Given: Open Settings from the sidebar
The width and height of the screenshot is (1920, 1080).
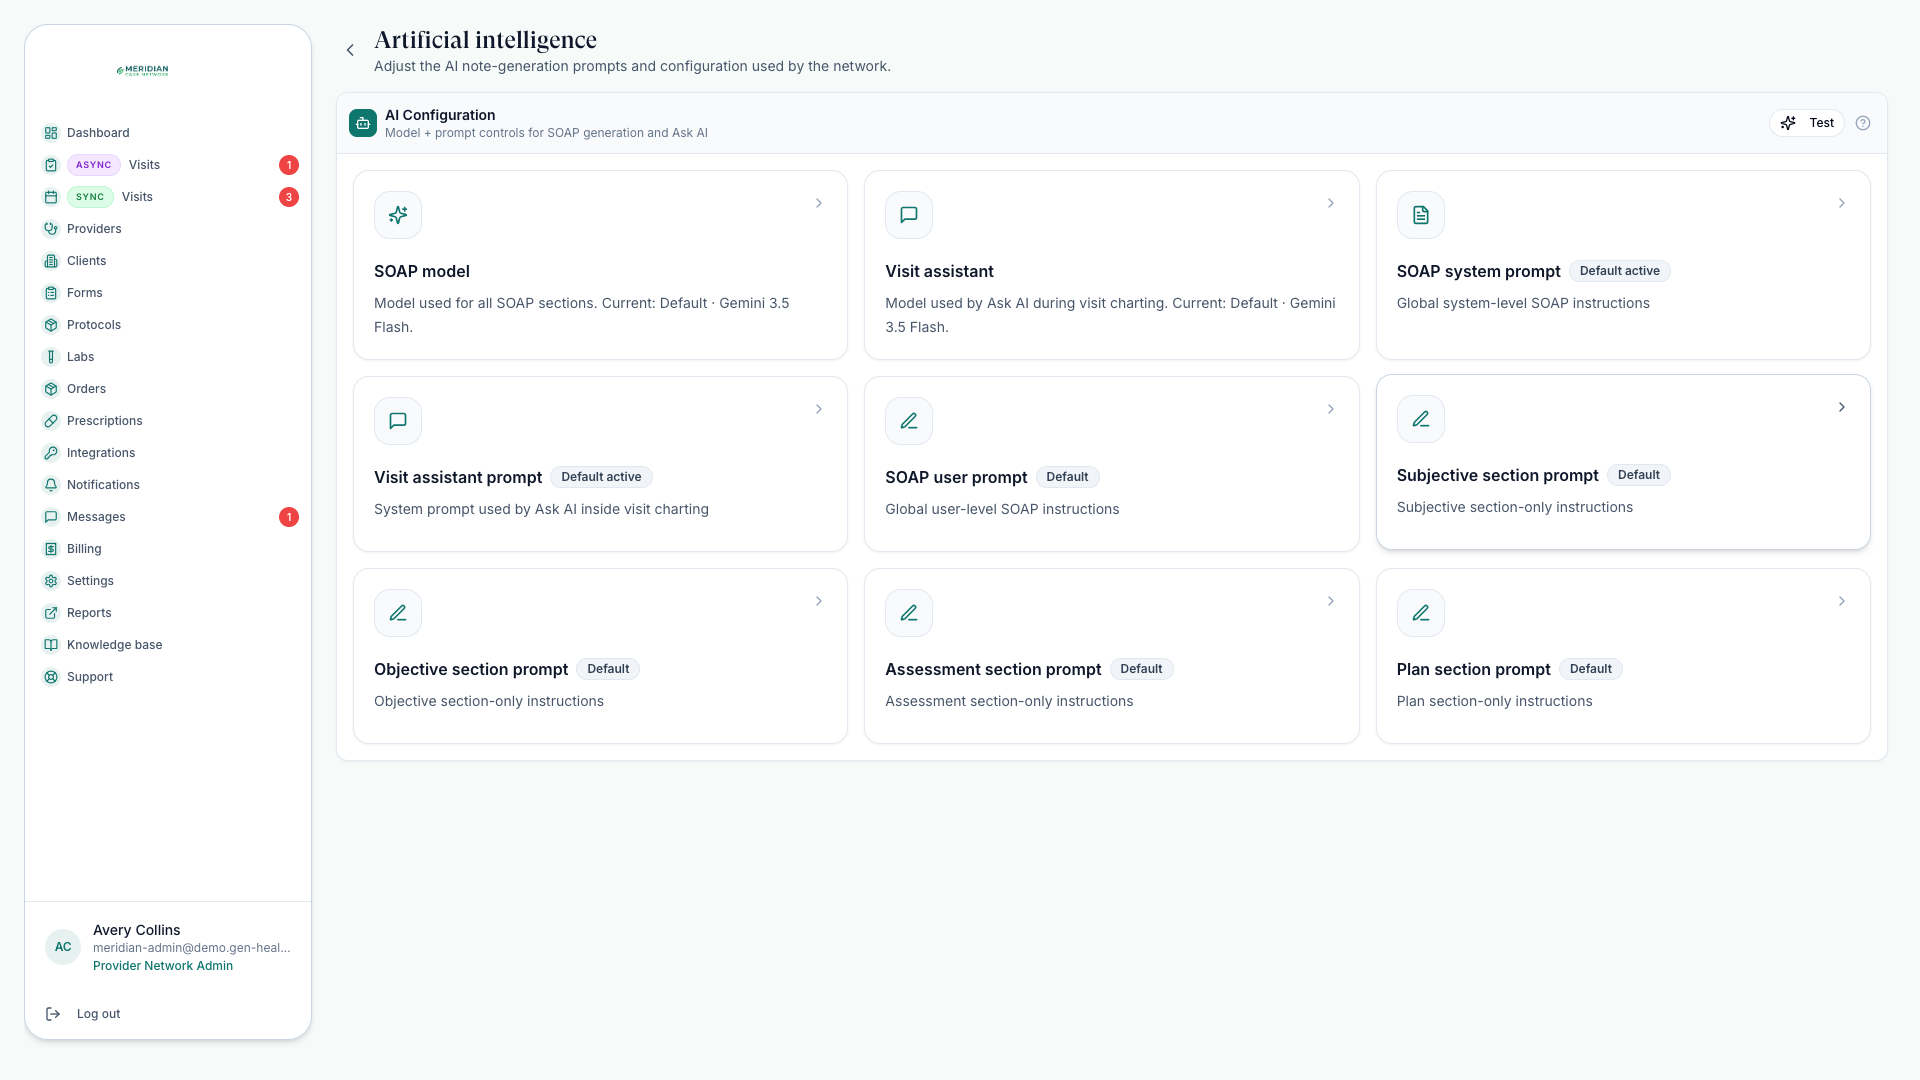Looking at the screenshot, I should click(168, 581).
